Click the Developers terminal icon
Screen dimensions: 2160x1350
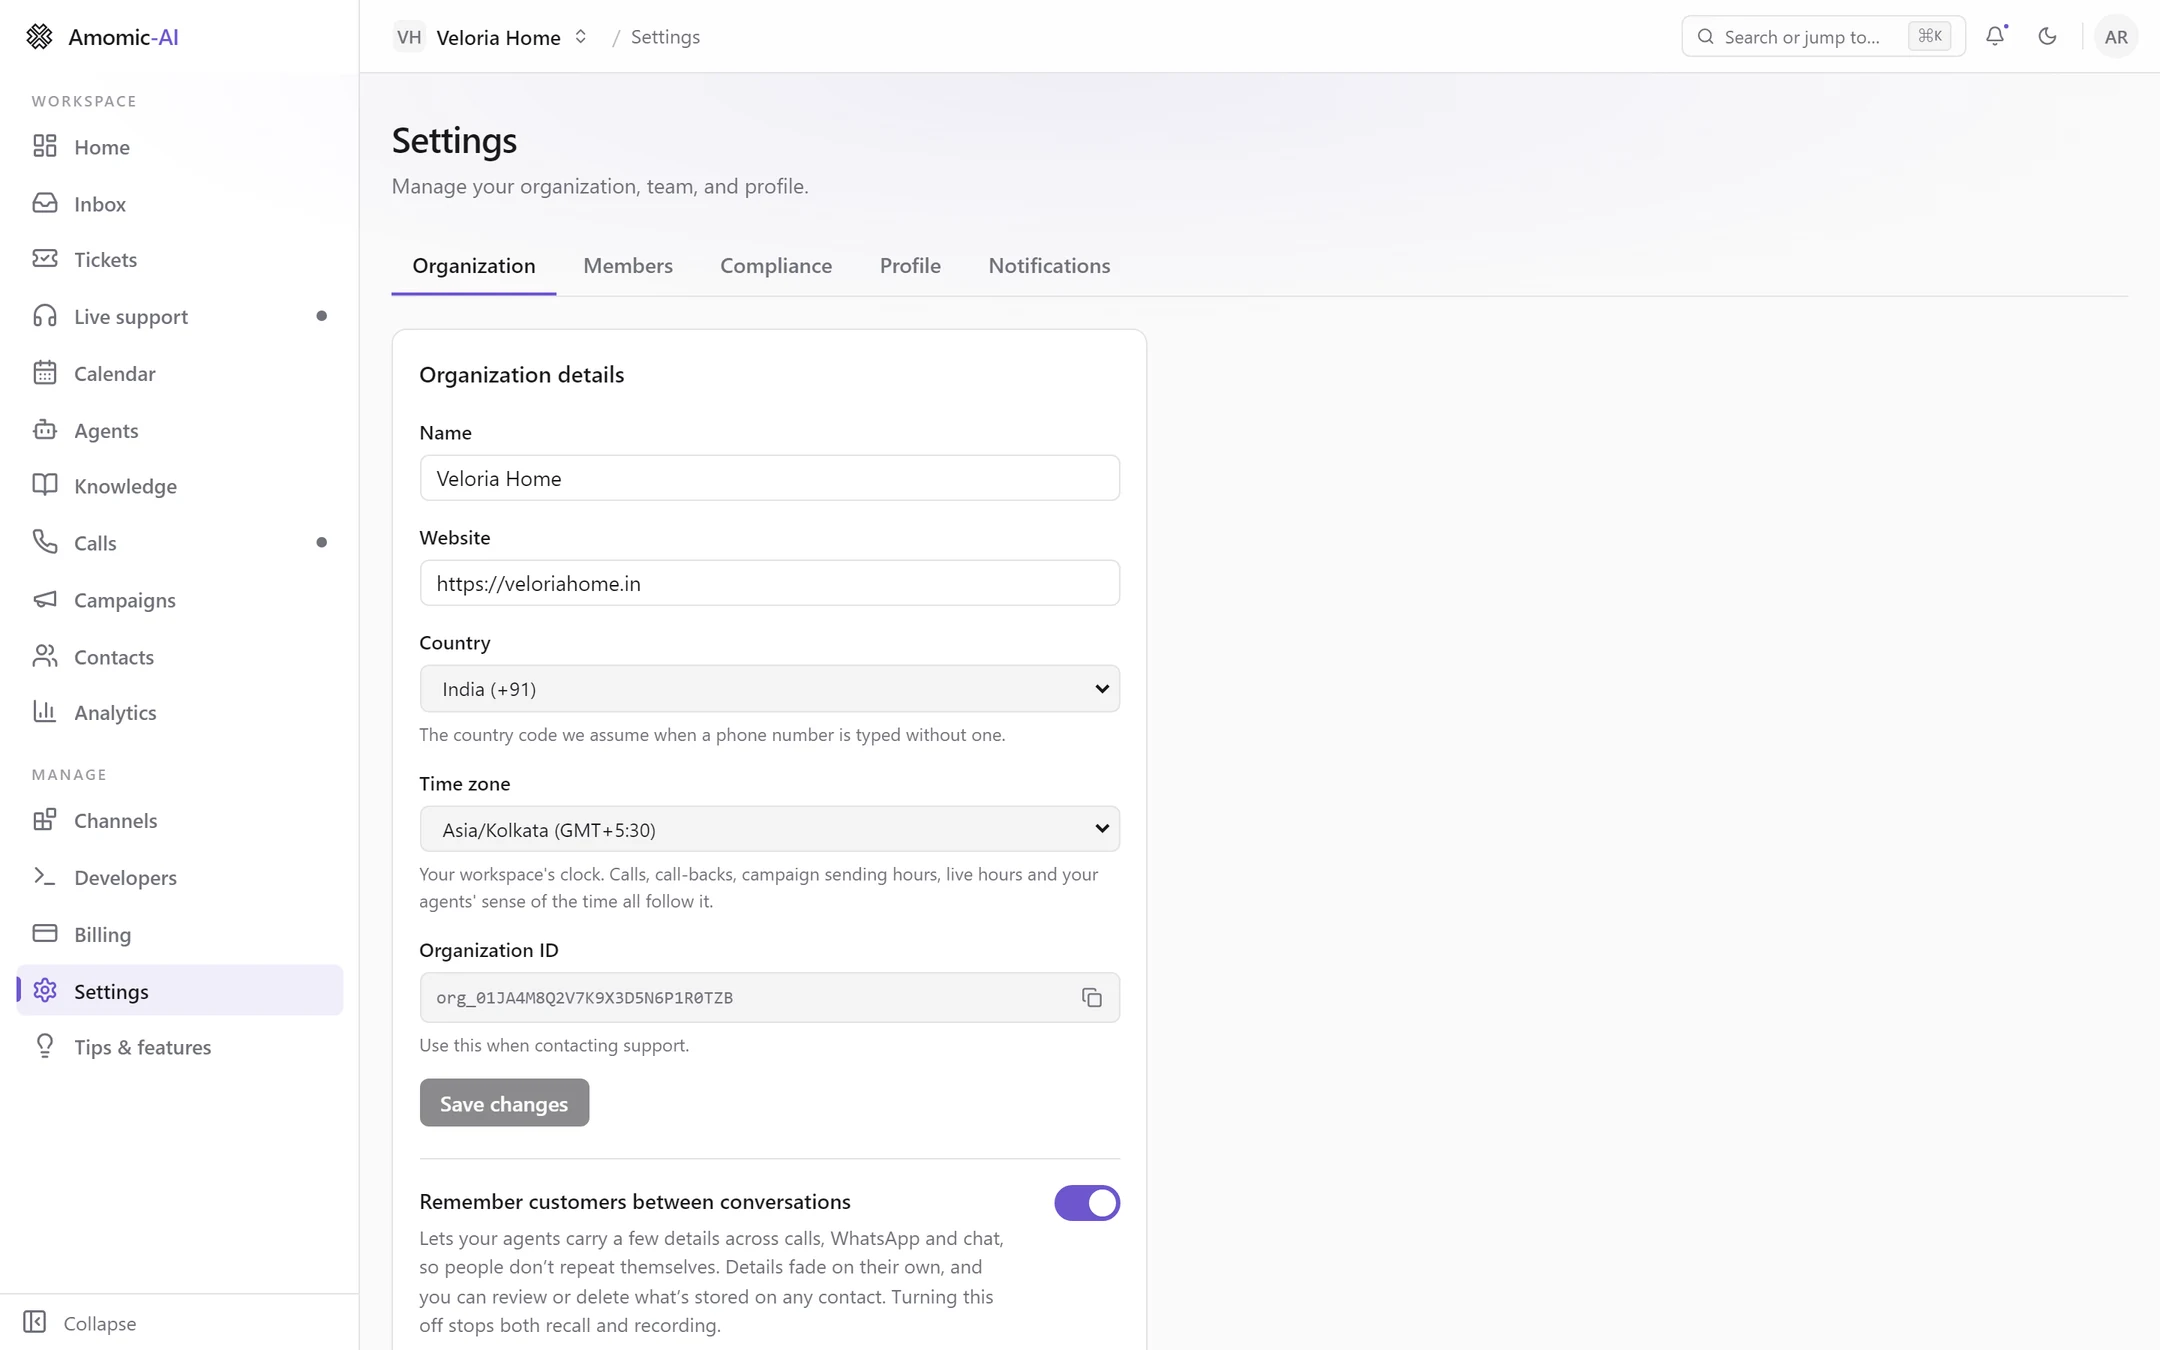point(45,877)
